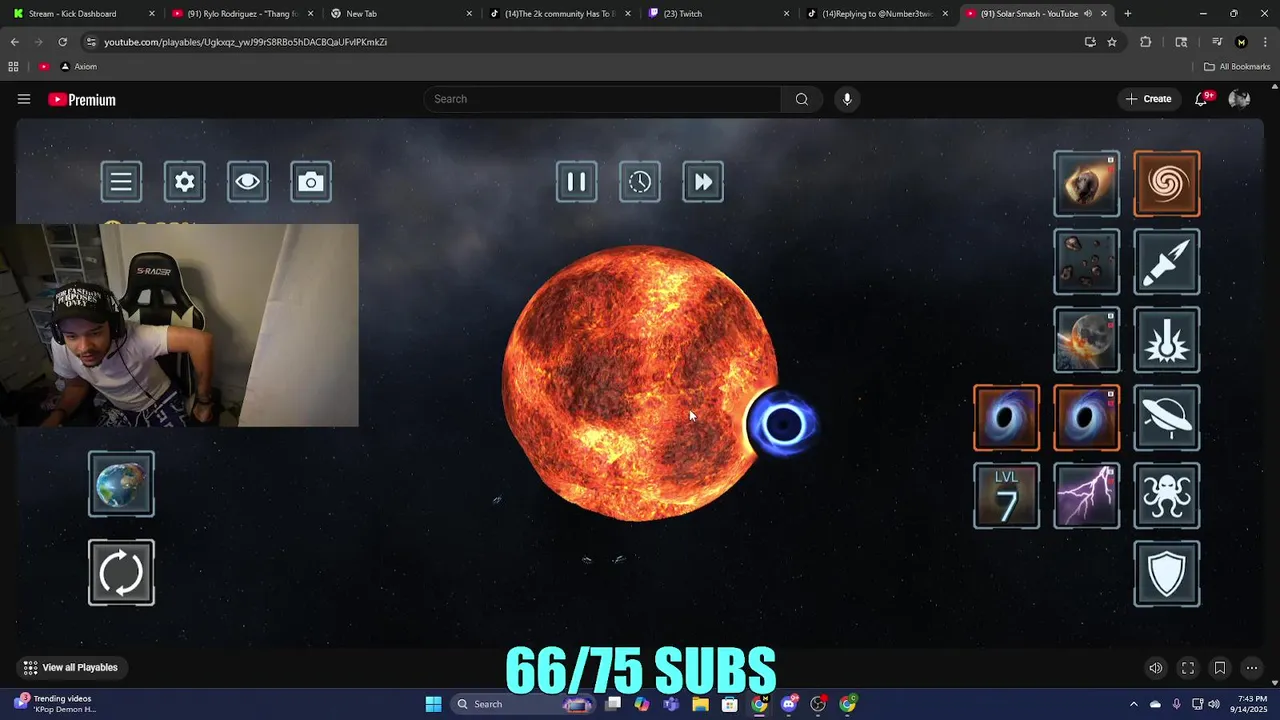Open the playable's more options menu
The height and width of the screenshot is (720, 1280).
point(1252,668)
